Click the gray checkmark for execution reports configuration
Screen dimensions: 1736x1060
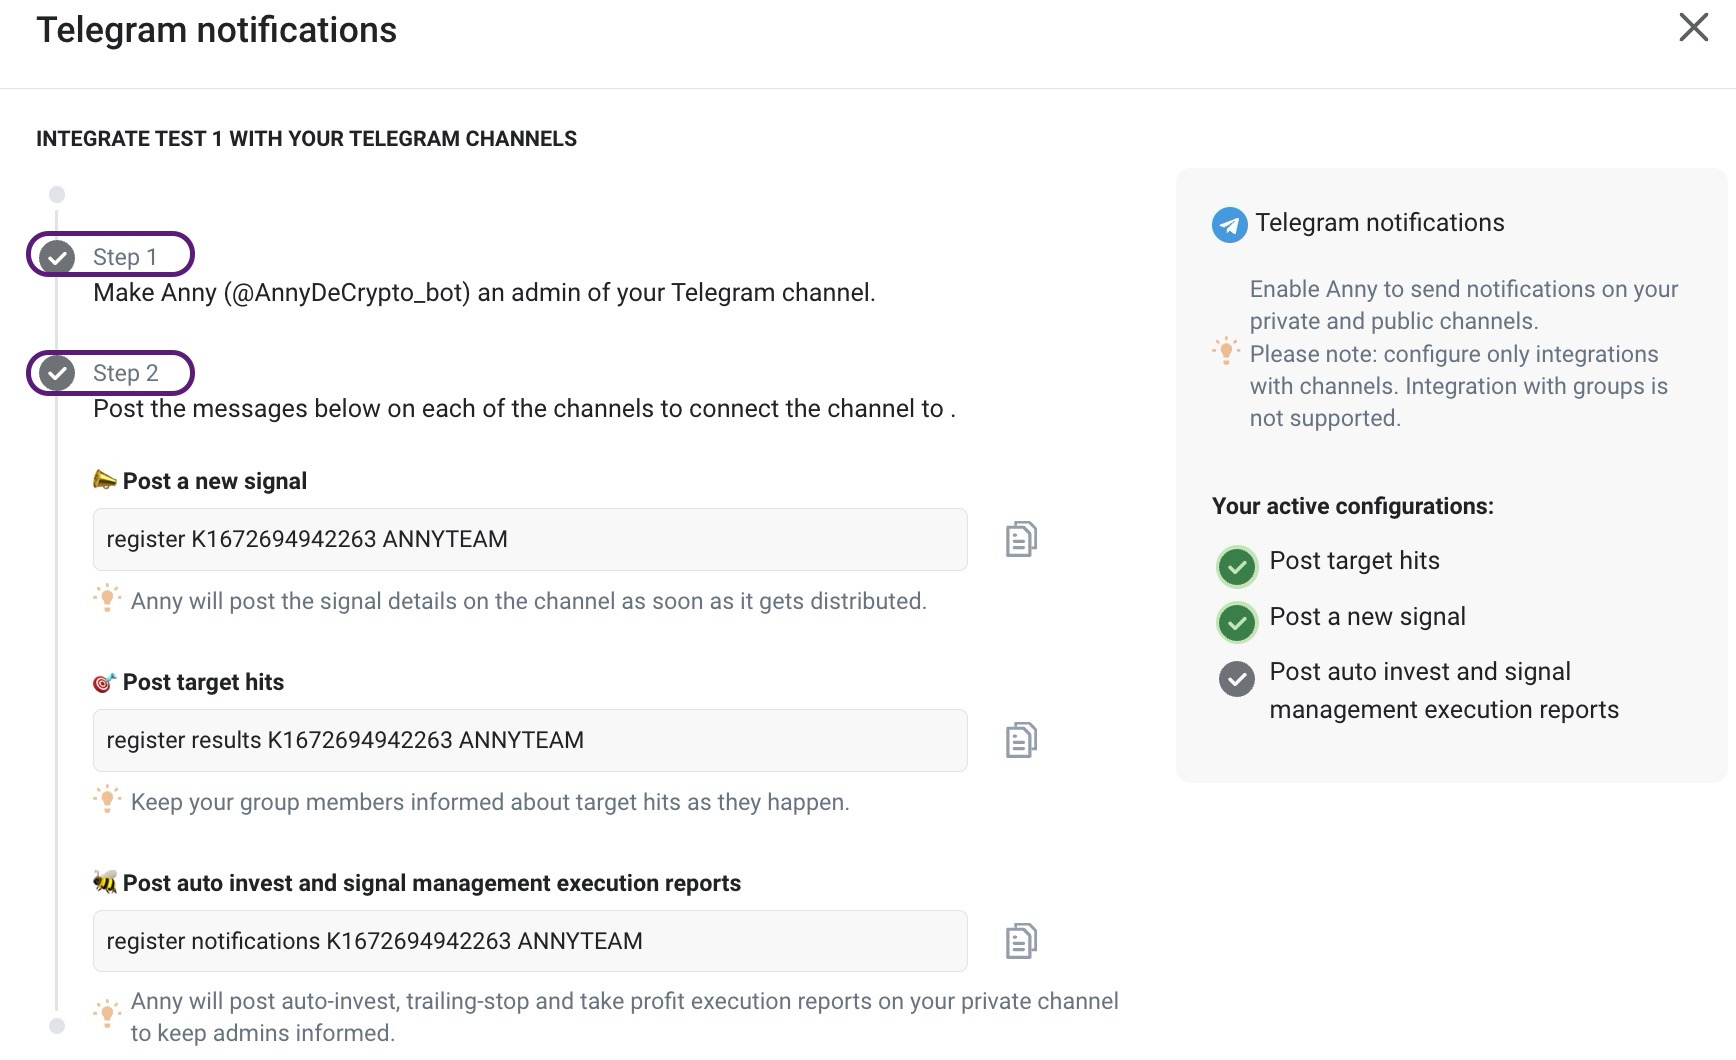[1236, 678]
